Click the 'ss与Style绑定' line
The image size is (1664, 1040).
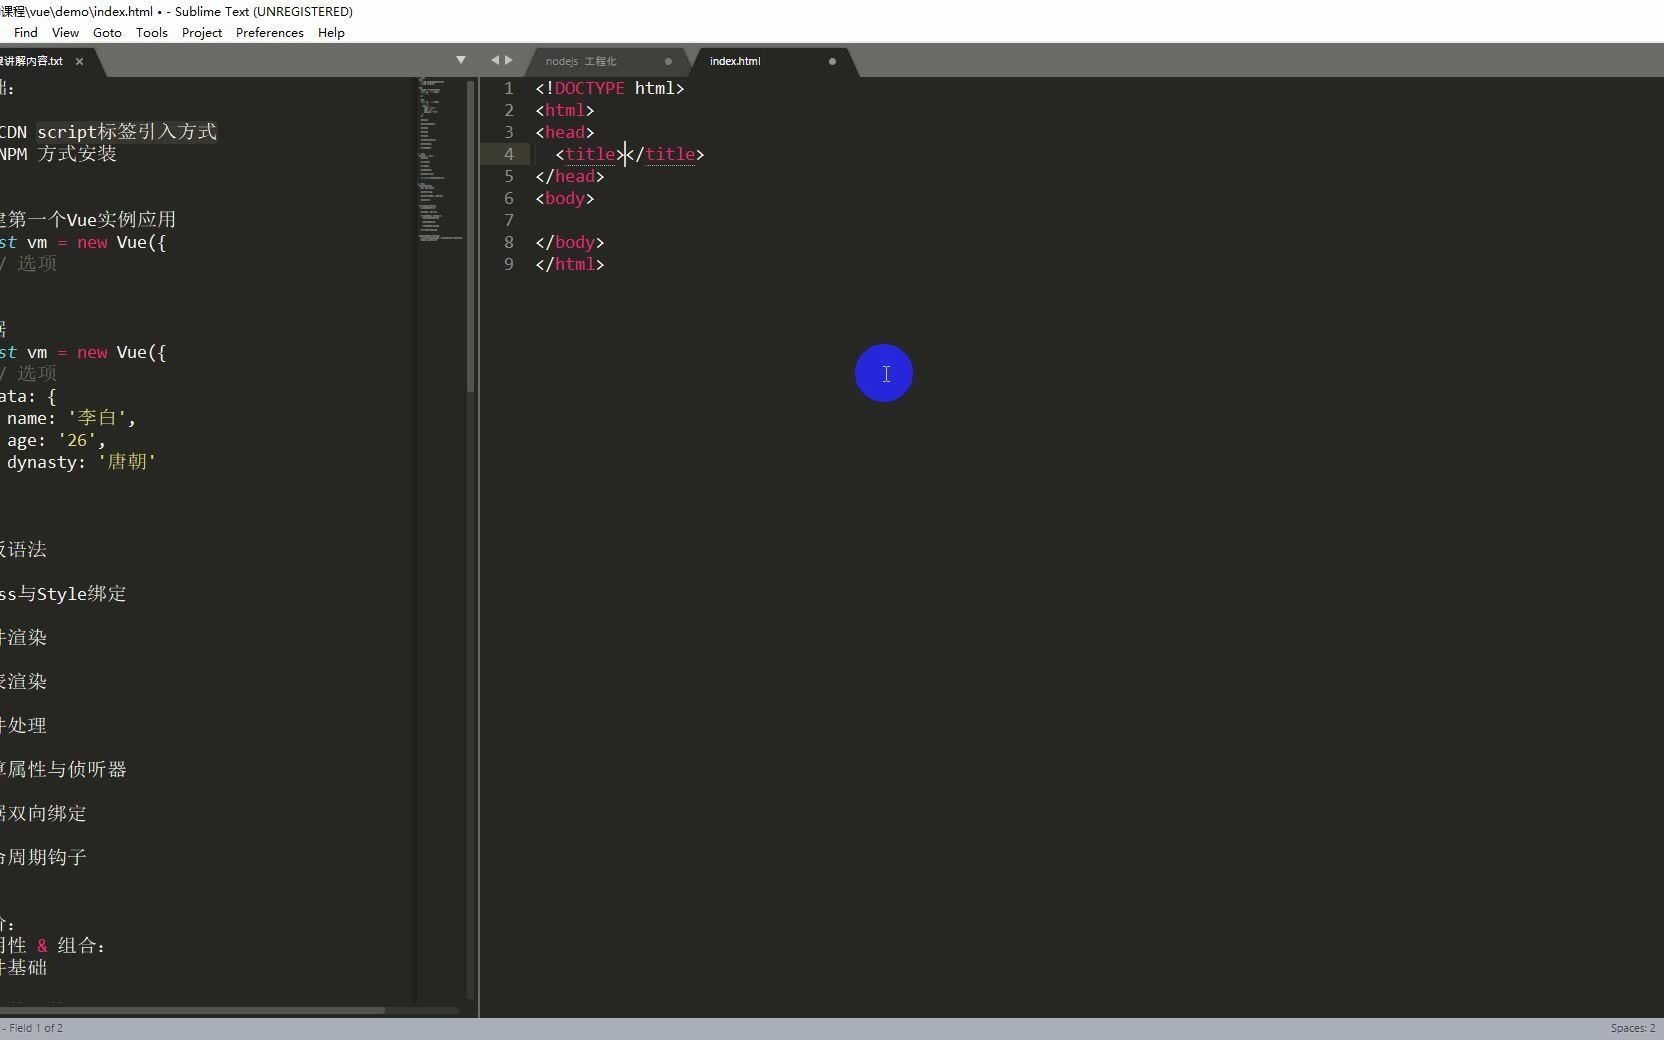63,594
